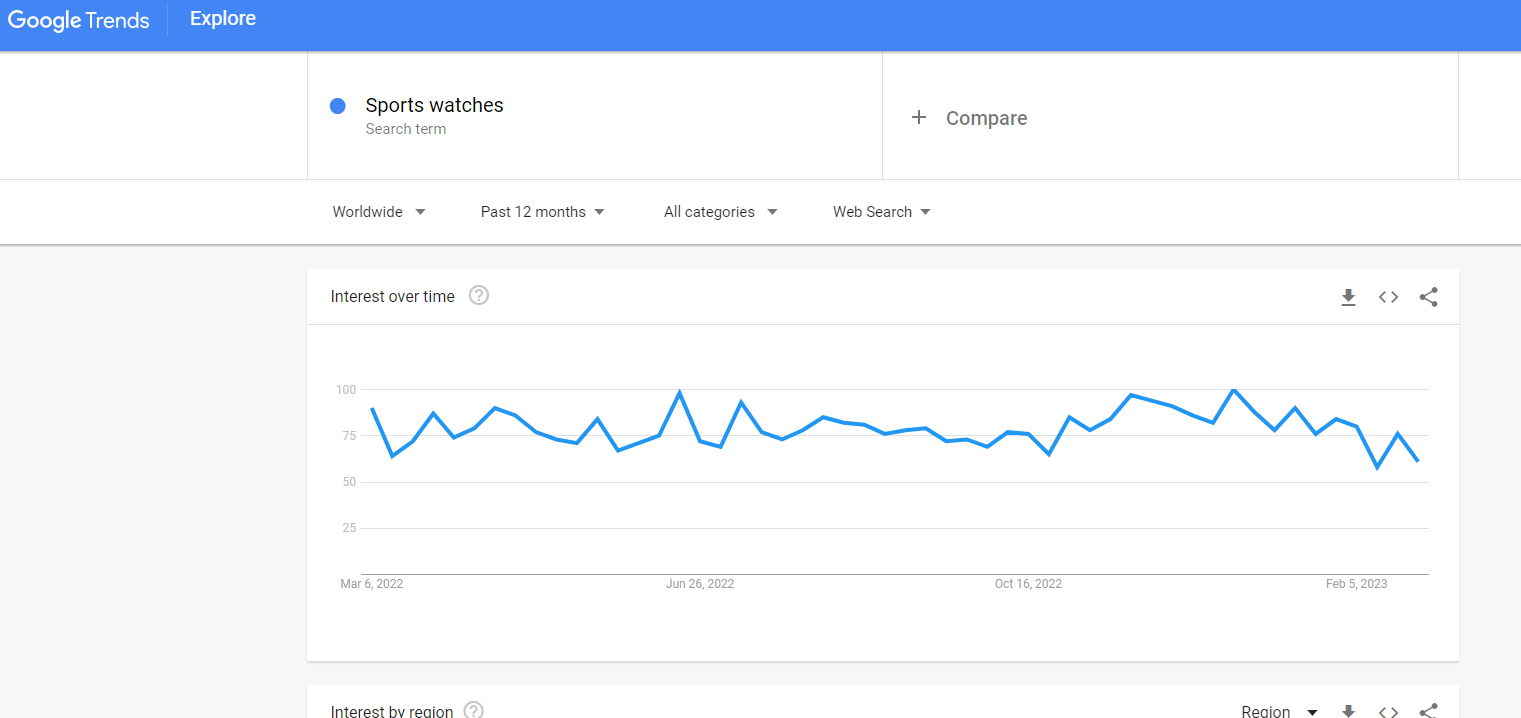Expand the Region selector dropdown
Screen dimensions: 1521x718
1279,712
